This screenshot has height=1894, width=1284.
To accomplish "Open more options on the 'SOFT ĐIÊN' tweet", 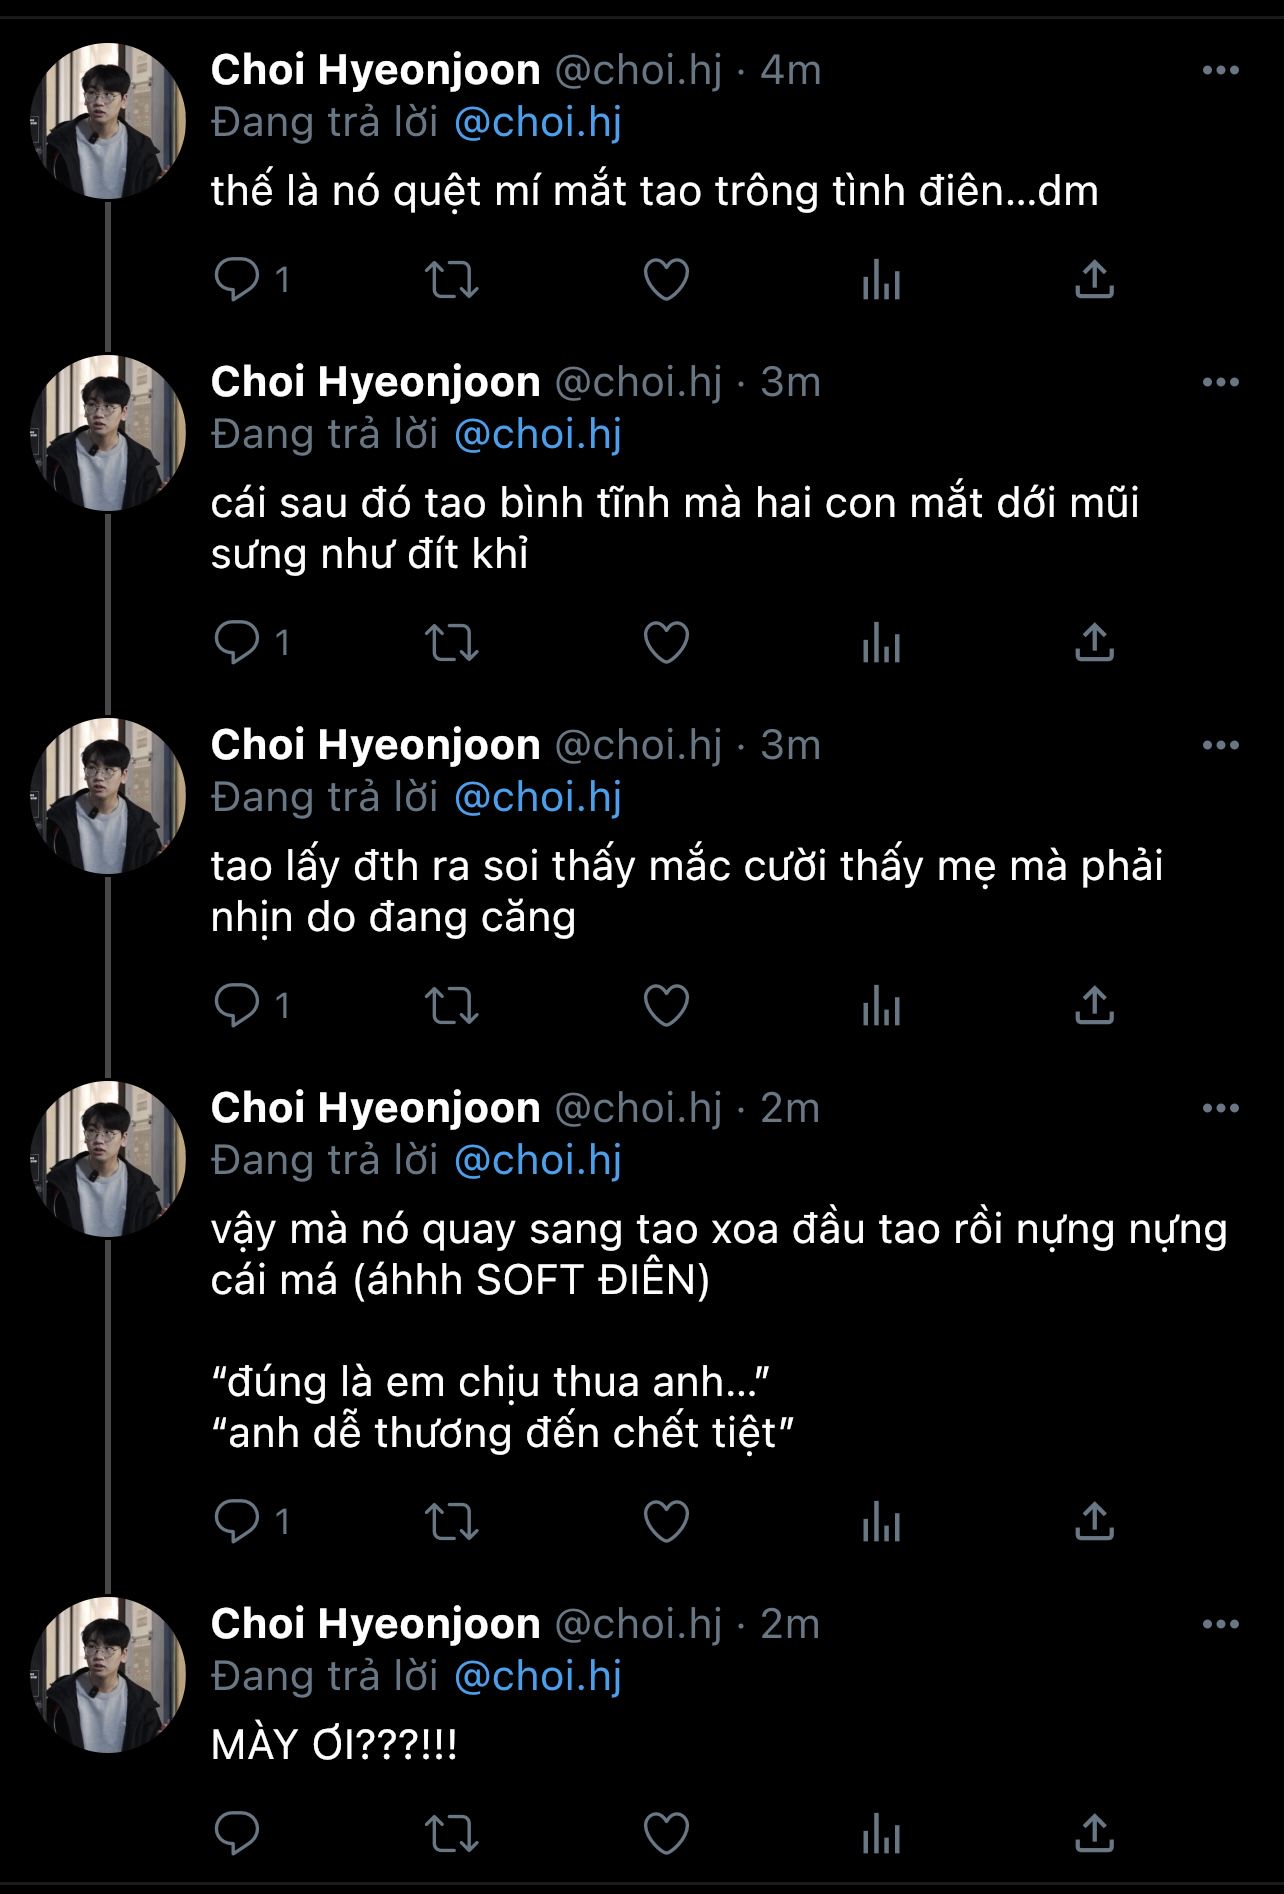I will [x=1220, y=1109].
